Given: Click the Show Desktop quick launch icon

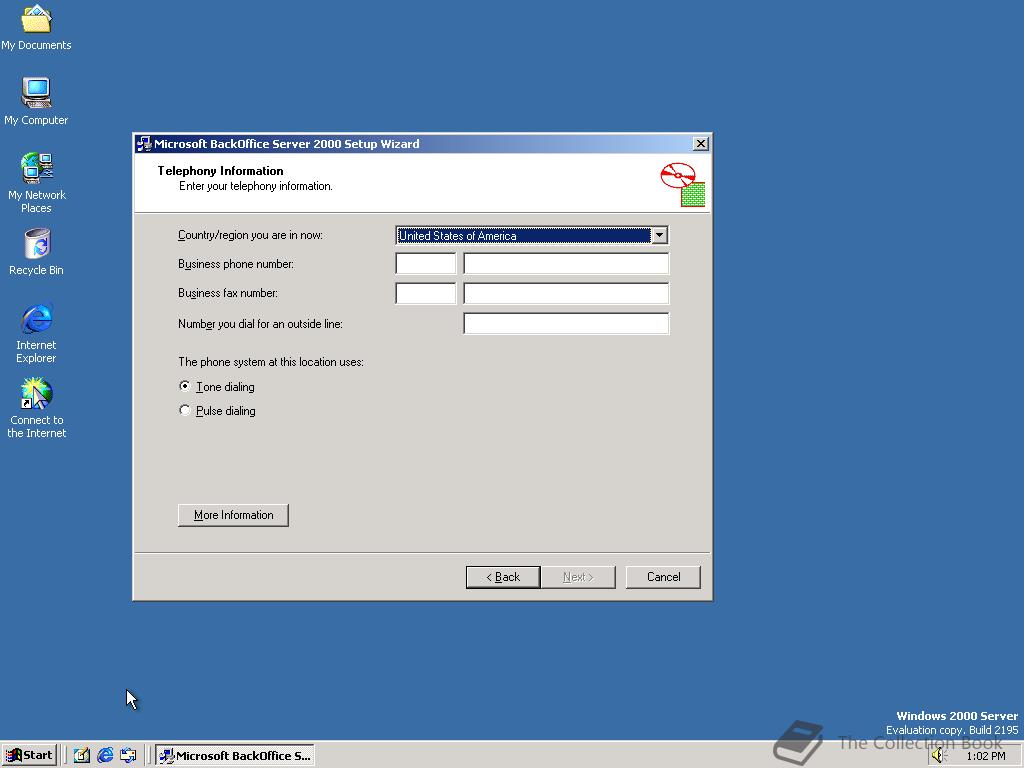Looking at the screenshot, I should 82,755.
